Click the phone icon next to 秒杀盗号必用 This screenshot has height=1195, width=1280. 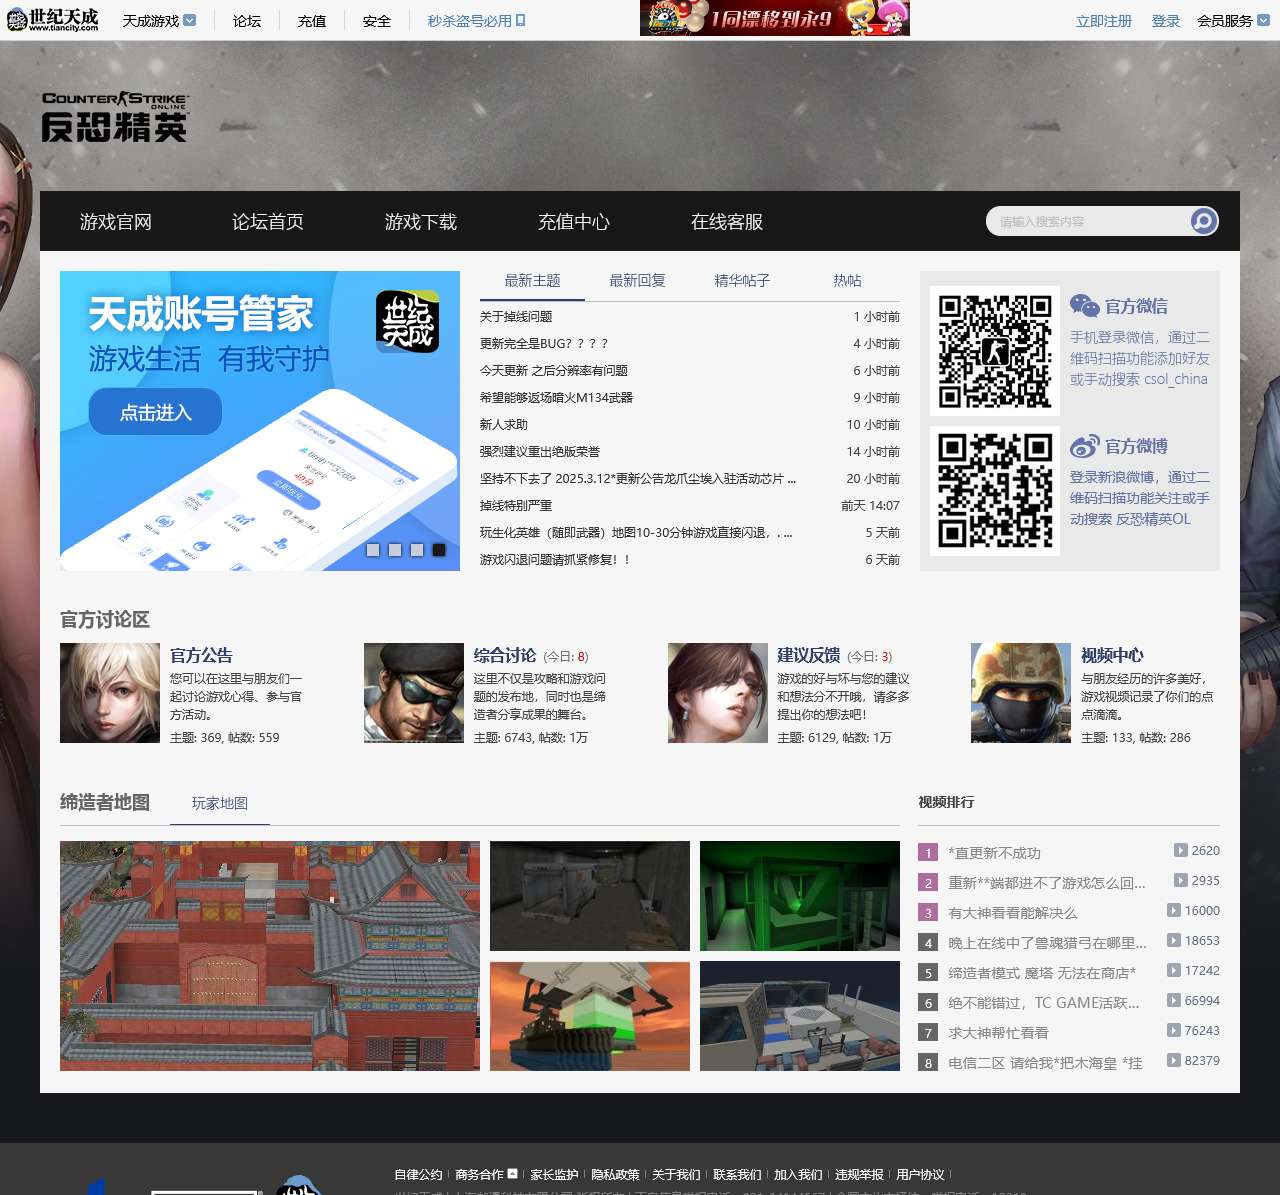[x=521, y=20]
